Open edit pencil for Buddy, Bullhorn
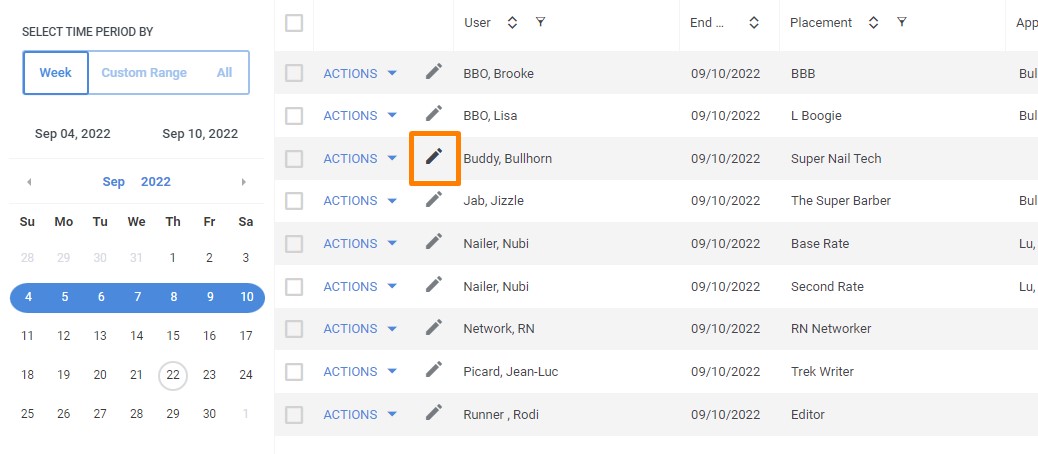Screen dimensions: 1038x454 tap(434, 157)
